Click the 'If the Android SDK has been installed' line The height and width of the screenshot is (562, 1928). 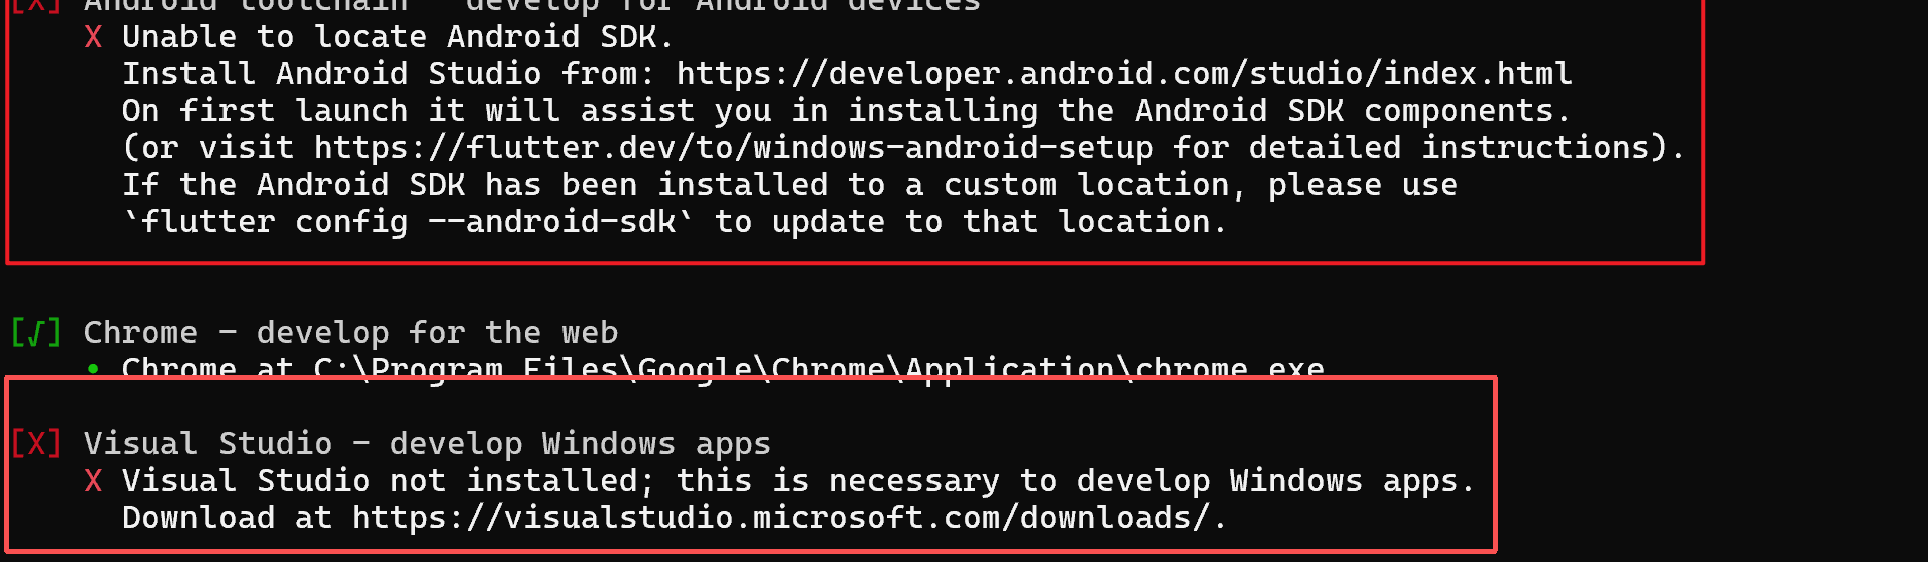pos(790,185)
